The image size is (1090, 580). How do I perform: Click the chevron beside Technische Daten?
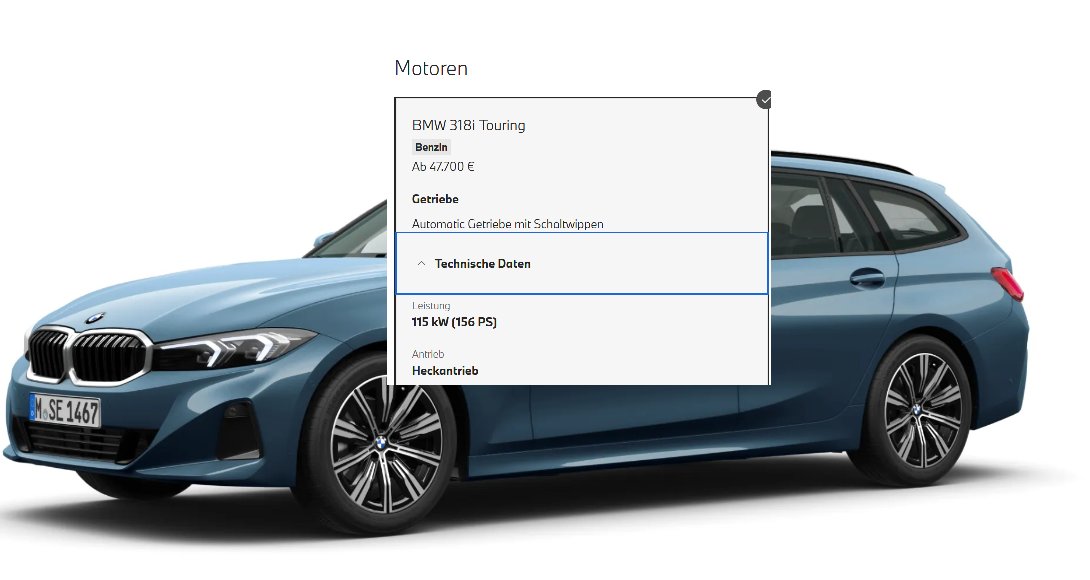click(x=421, y=264)
